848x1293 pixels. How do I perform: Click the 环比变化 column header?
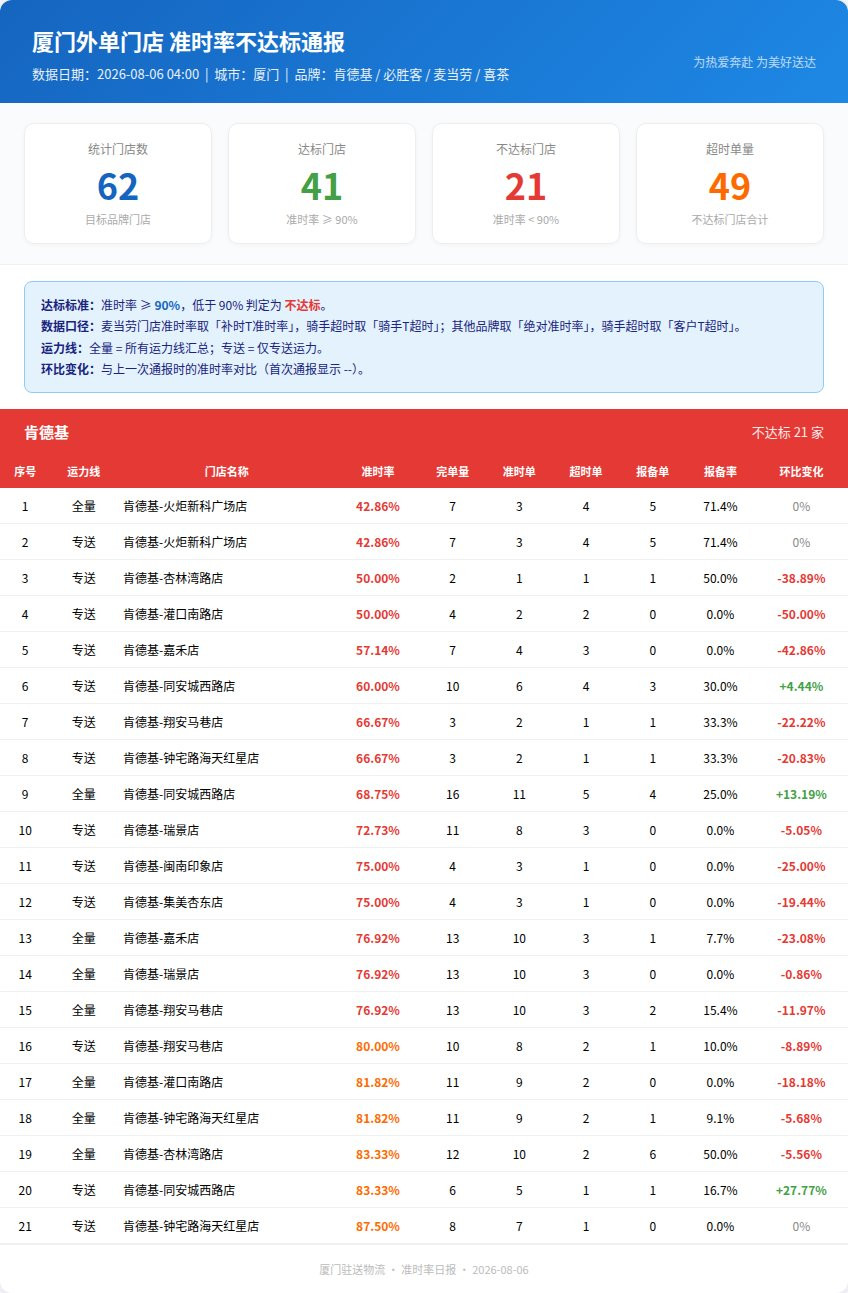pyautogui.click(x=801, y=471)
